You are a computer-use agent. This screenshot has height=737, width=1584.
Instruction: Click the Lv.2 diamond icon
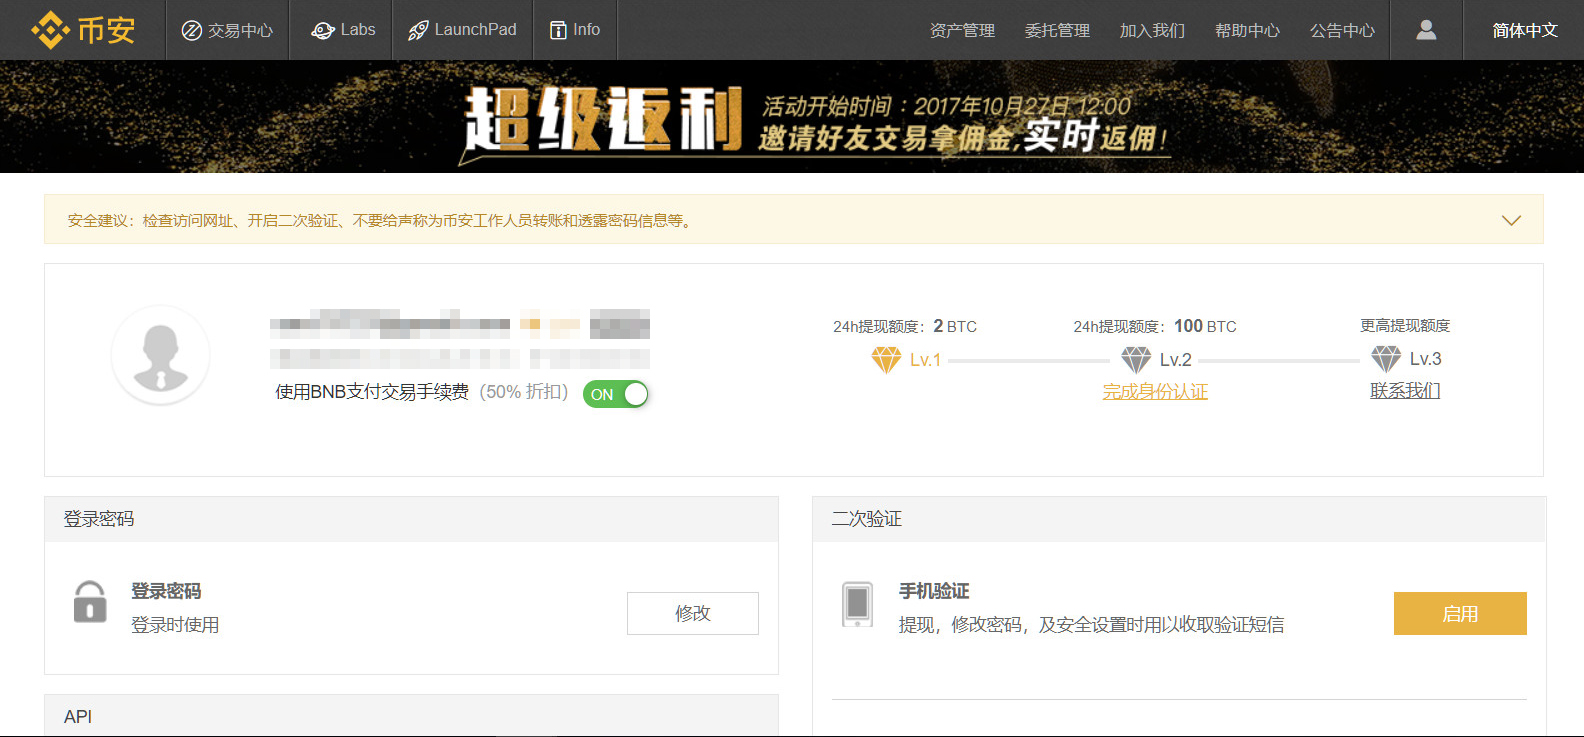(1136, 359)
